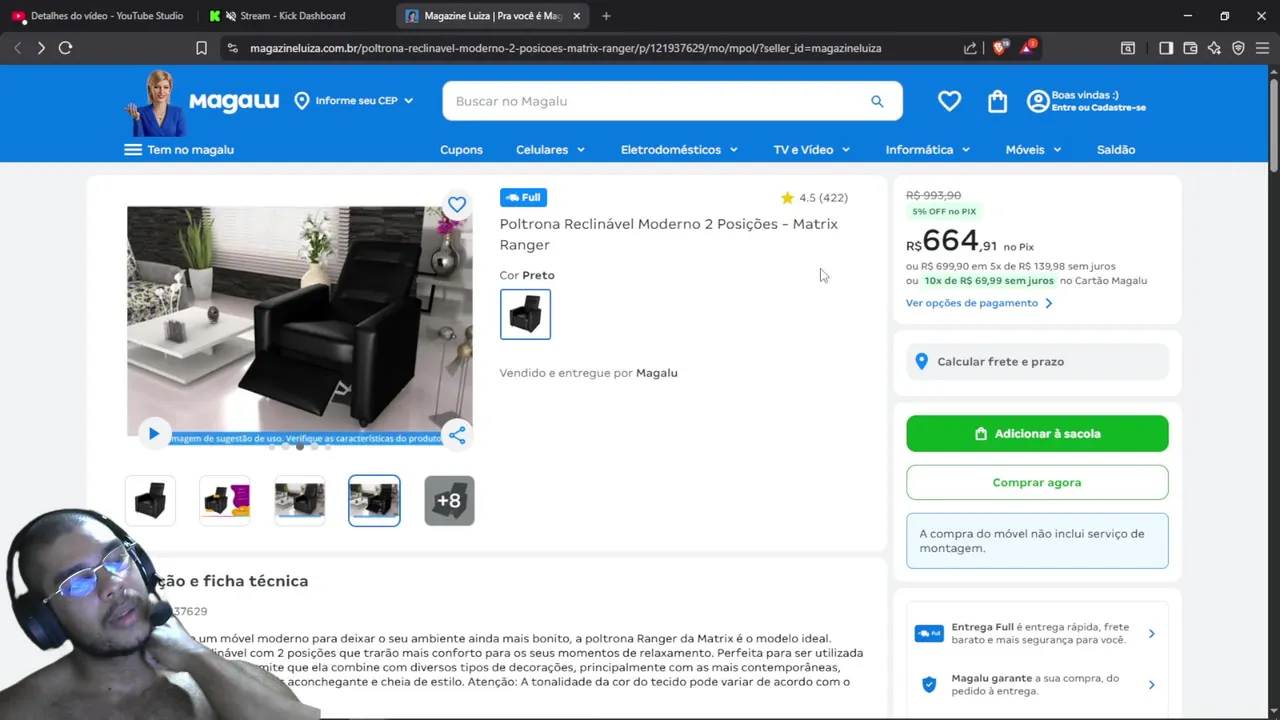The width and height of the screenshot is (1280, 720).
Task: Switch to the YouTube Studio tab
Action: pos(99,16)
